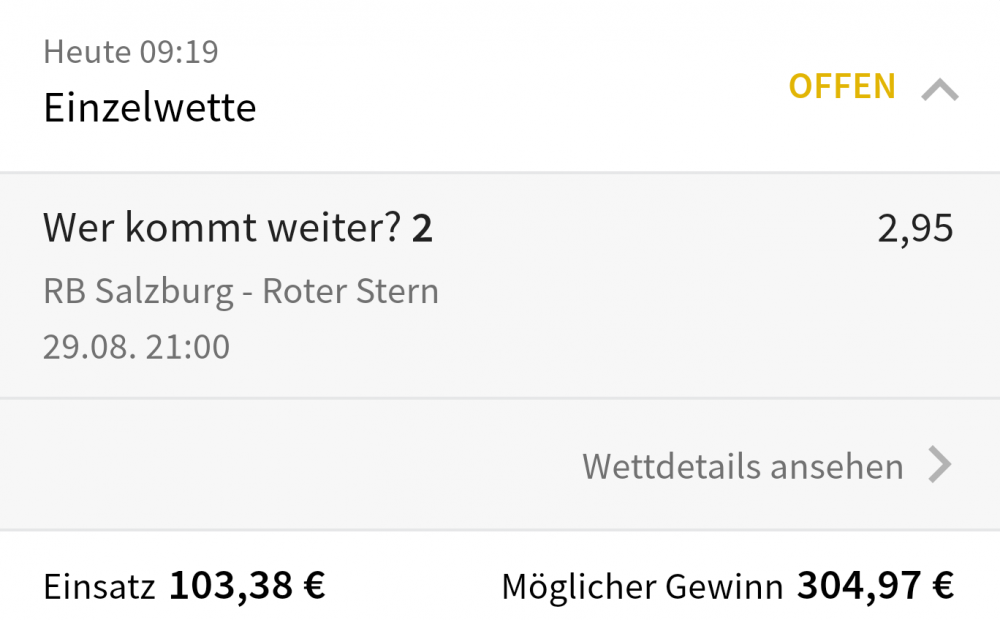Click the right arrow next to Wettdetails ansehen

pos(940,465)
